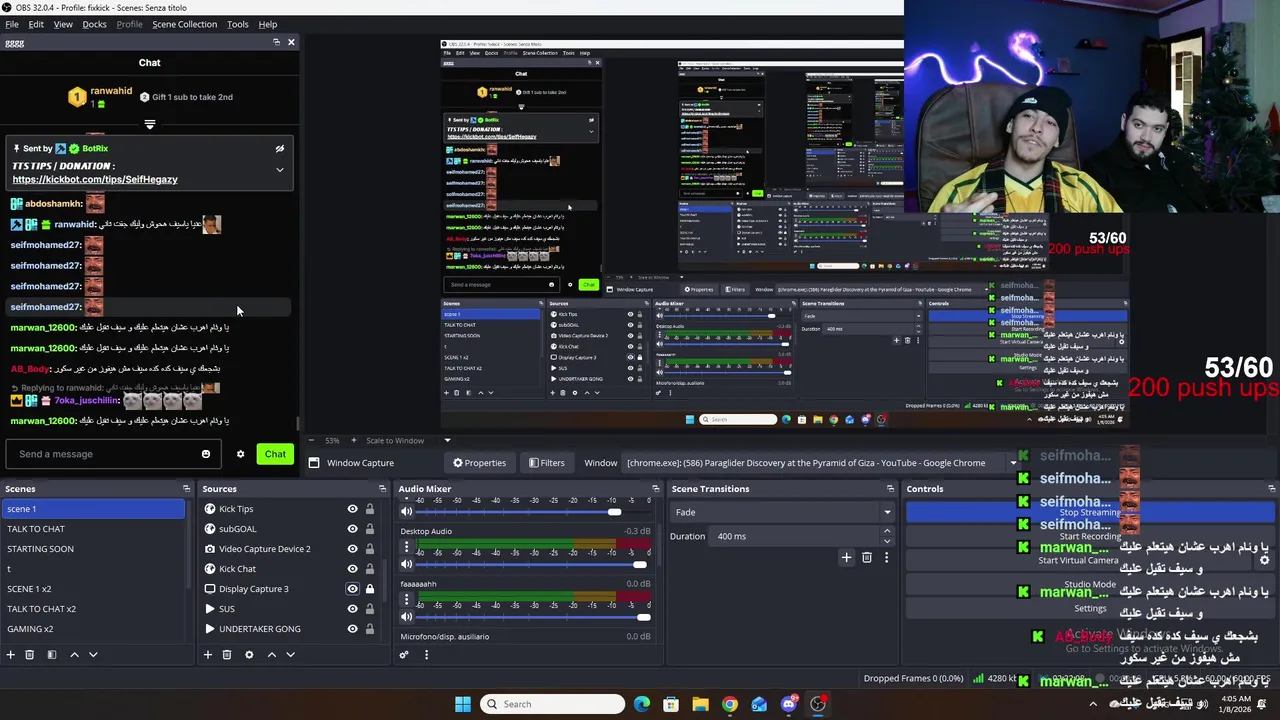Unpin the BotRix pinned message icon
The width and height of the screenshot is (1280, 720).
pos(280,149)
